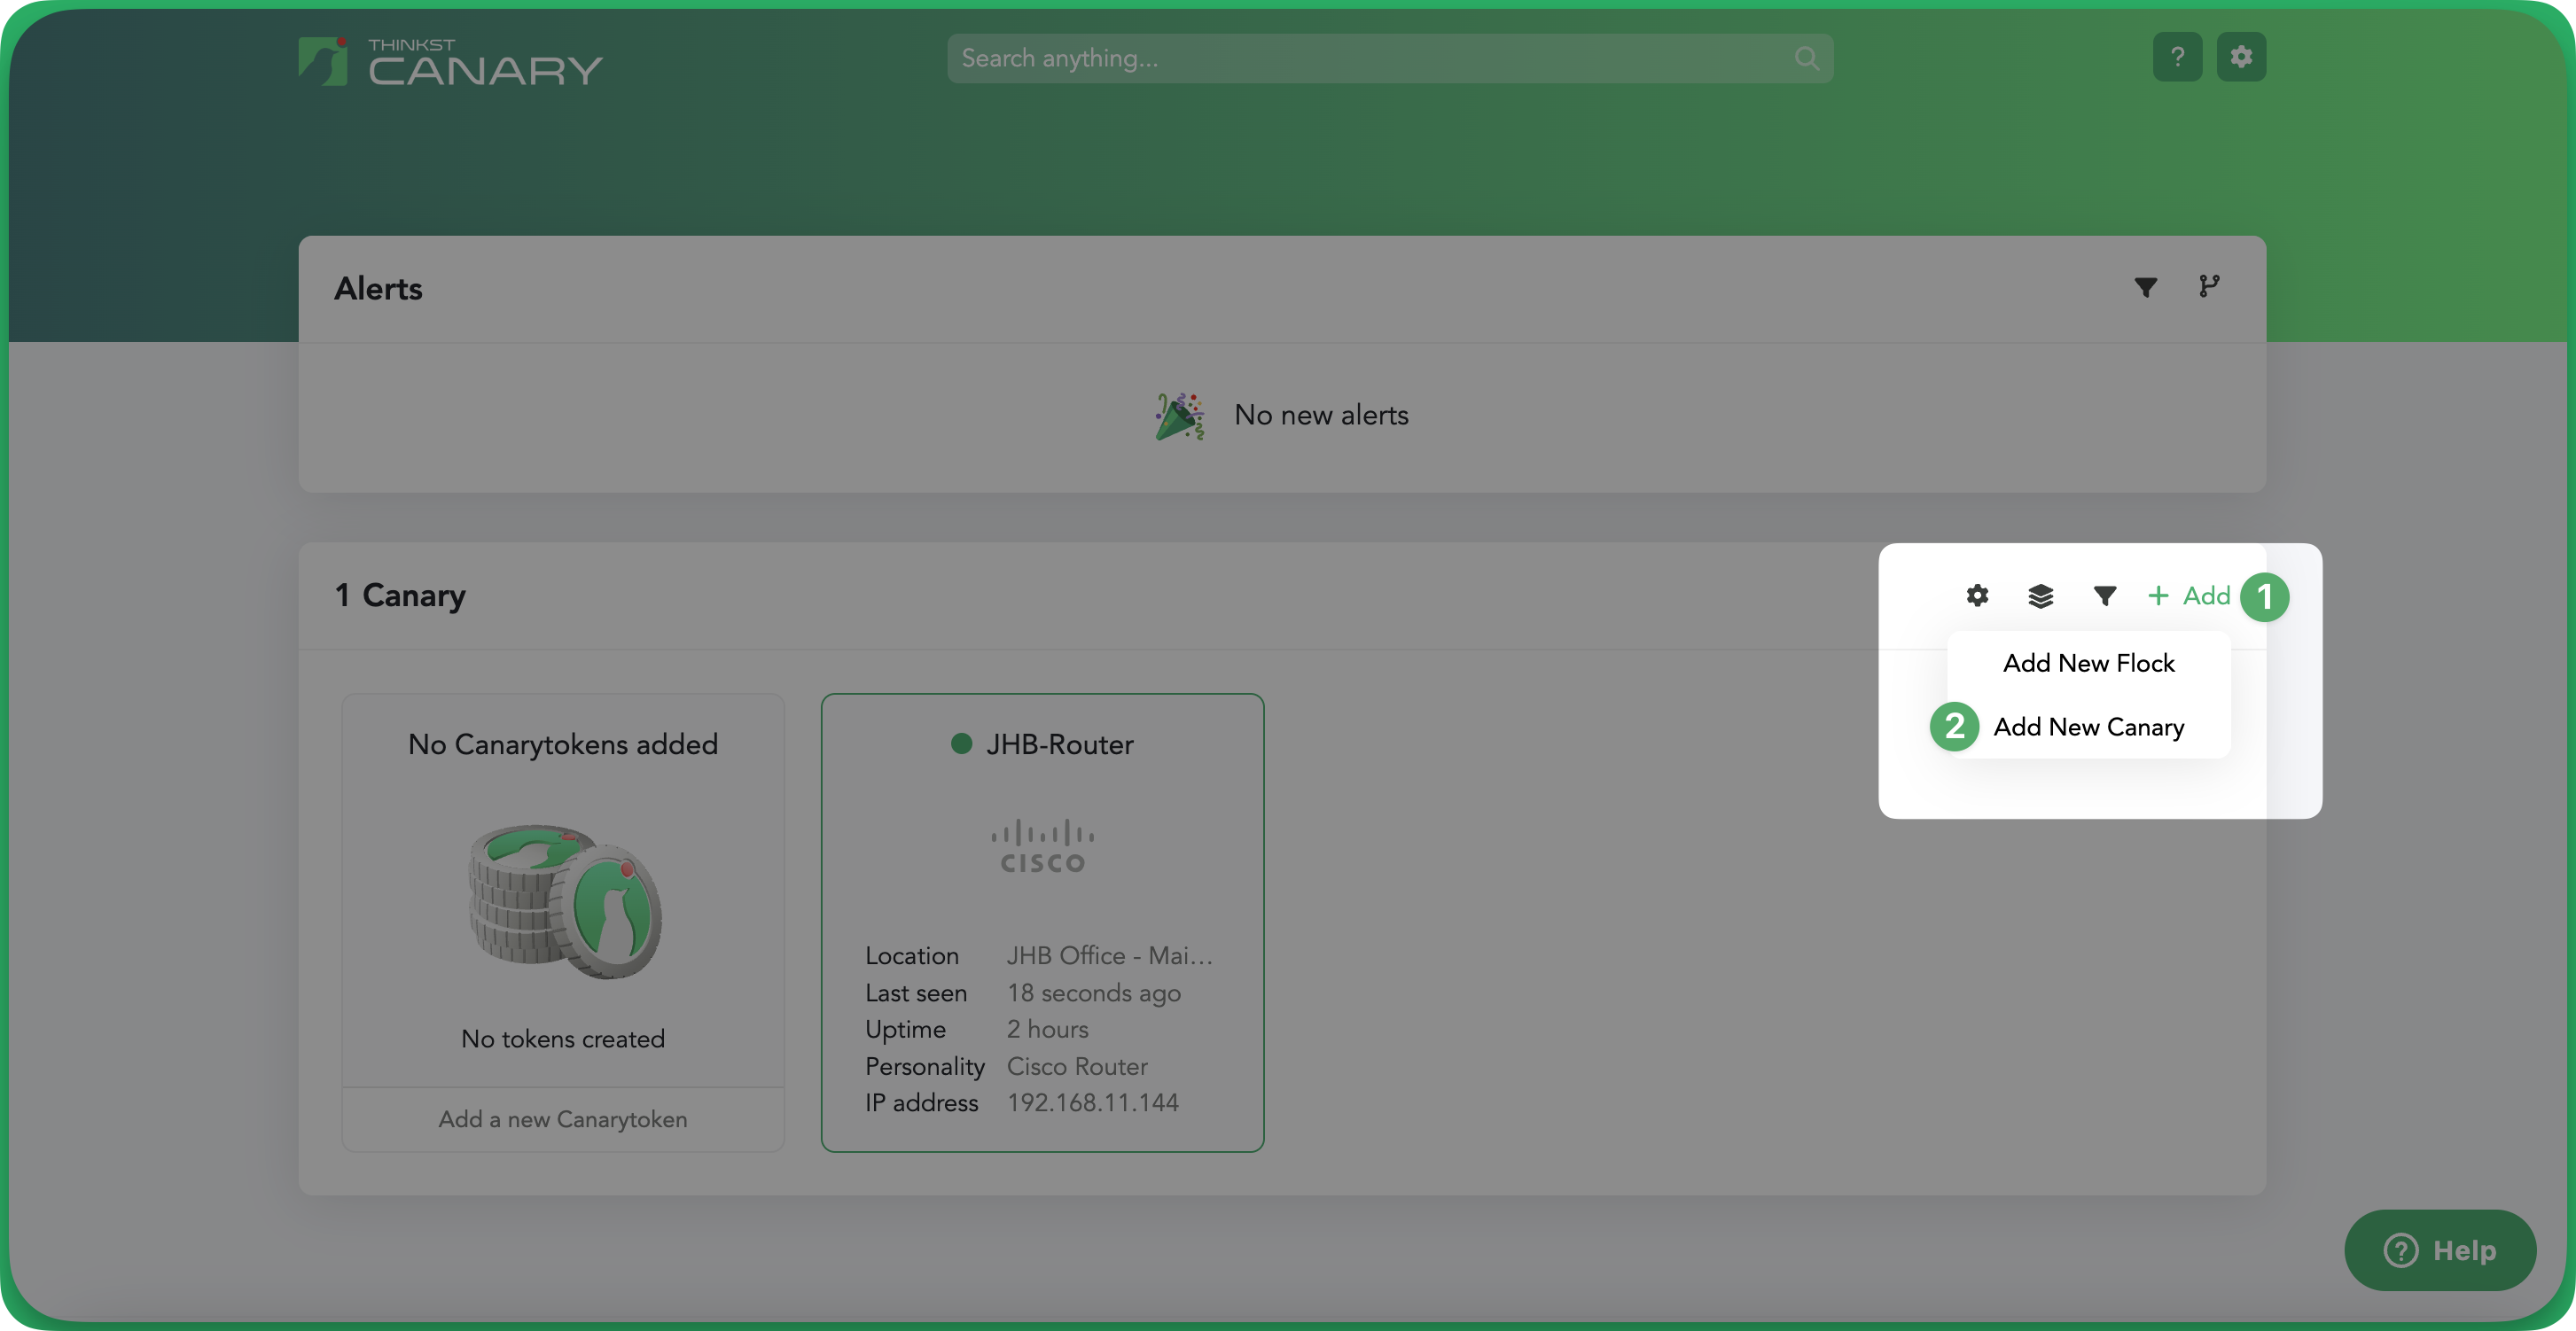Click the Cisco logo on router card
Screen dimensions: 2576x1331
click(1042, 847)
